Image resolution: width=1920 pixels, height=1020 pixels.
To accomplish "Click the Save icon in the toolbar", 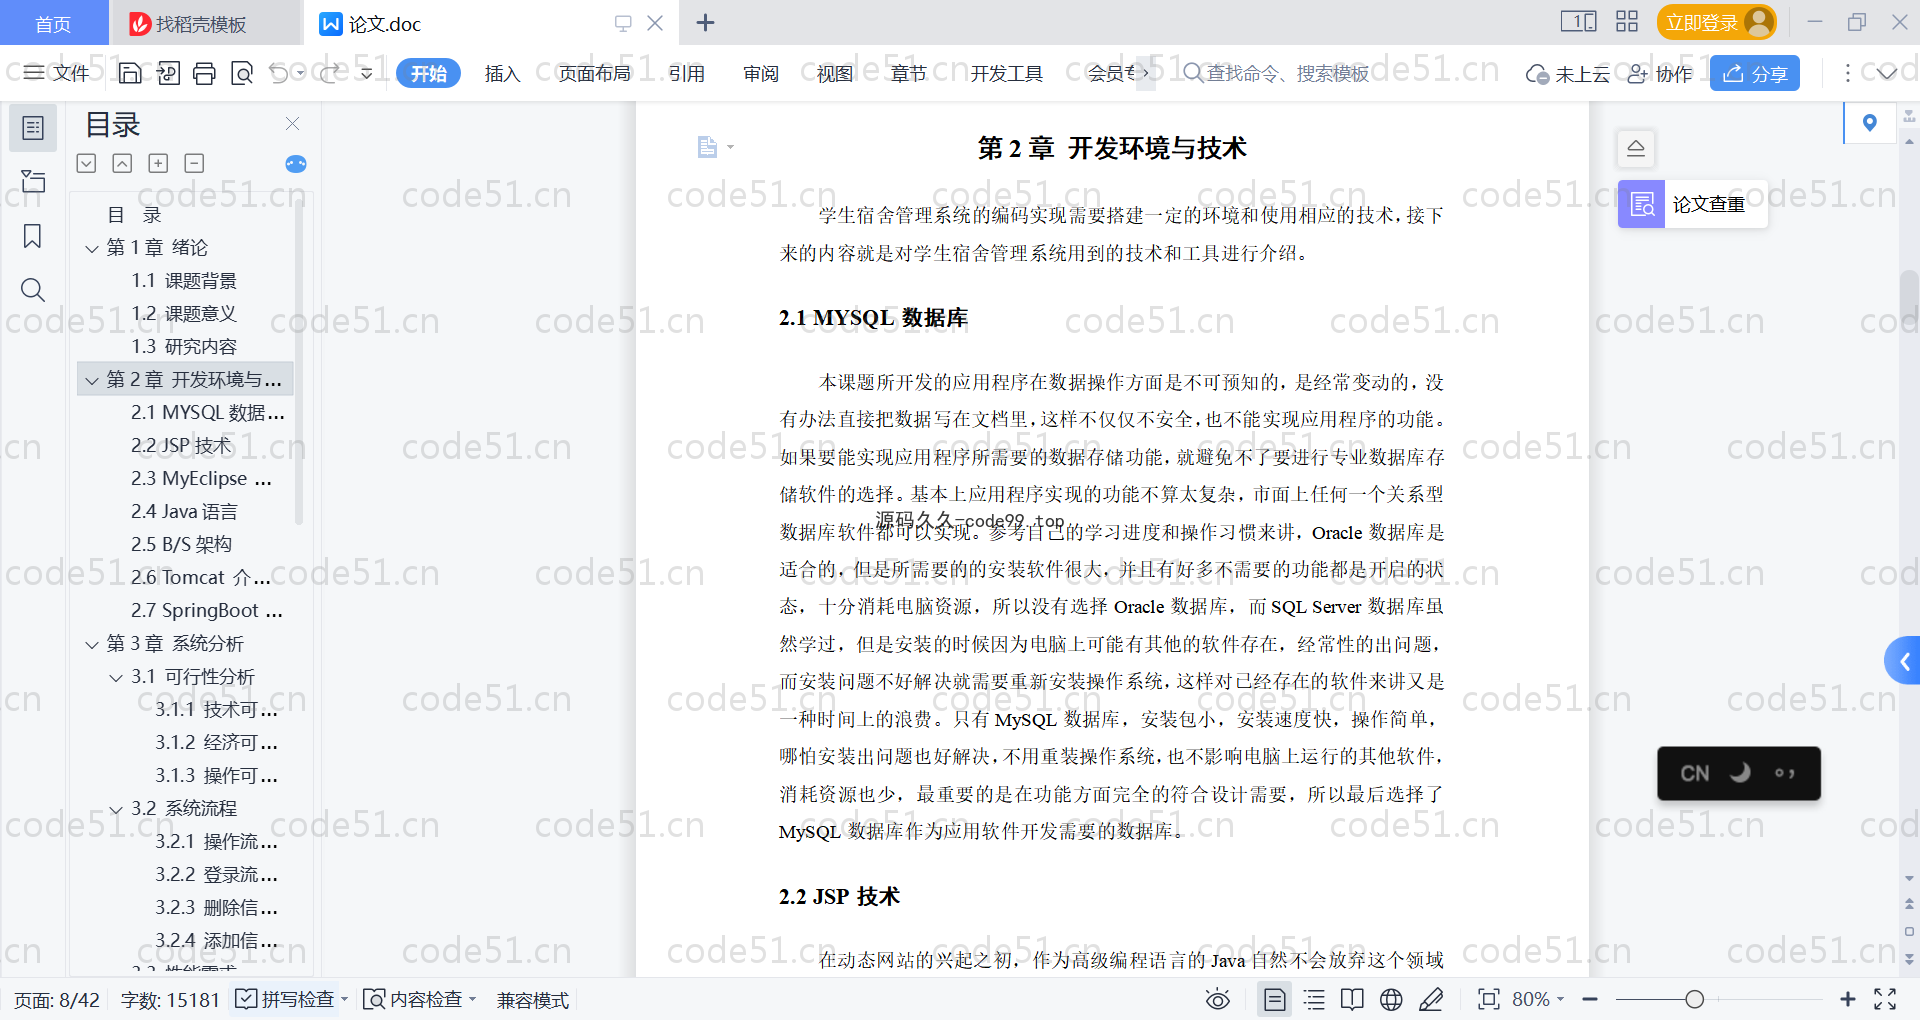I will coord(130,73).
